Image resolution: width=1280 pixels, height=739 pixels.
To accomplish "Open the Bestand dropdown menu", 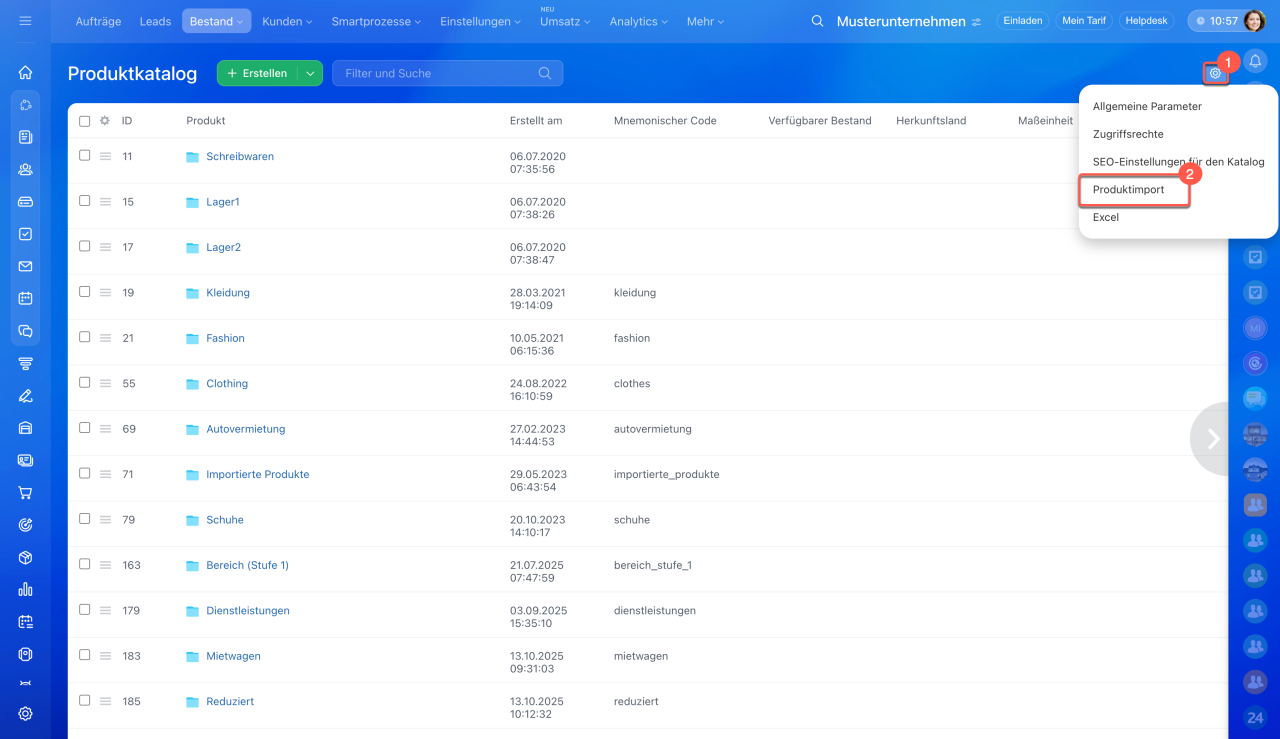I will click(216, 21).
